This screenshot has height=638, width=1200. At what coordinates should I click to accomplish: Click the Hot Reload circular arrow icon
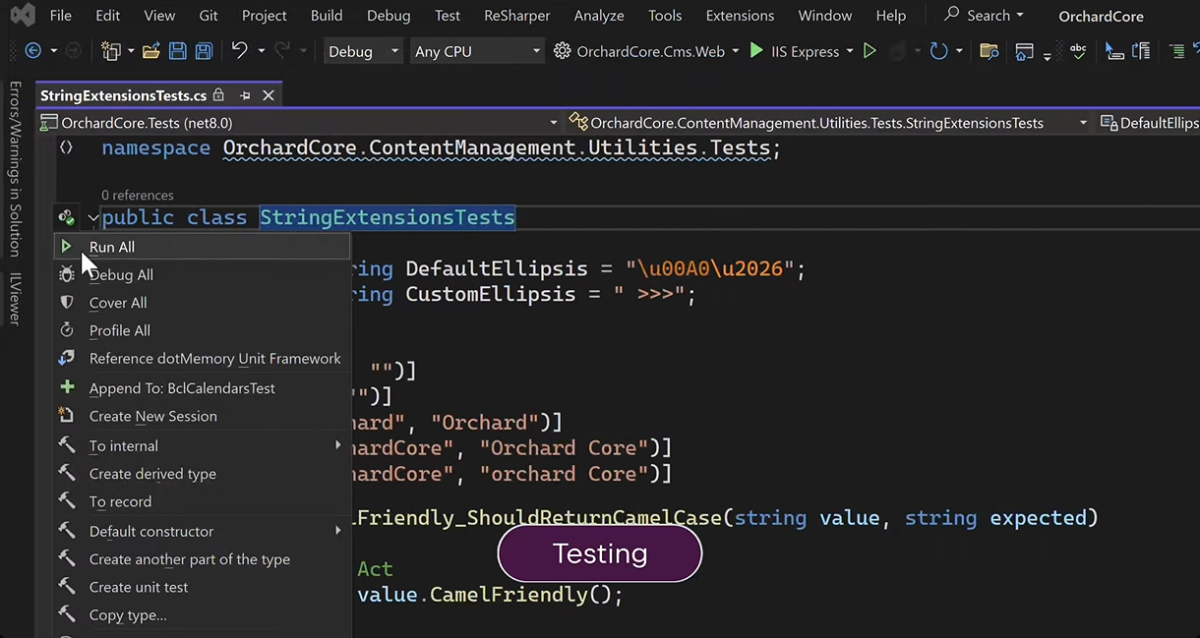[938, 51]
